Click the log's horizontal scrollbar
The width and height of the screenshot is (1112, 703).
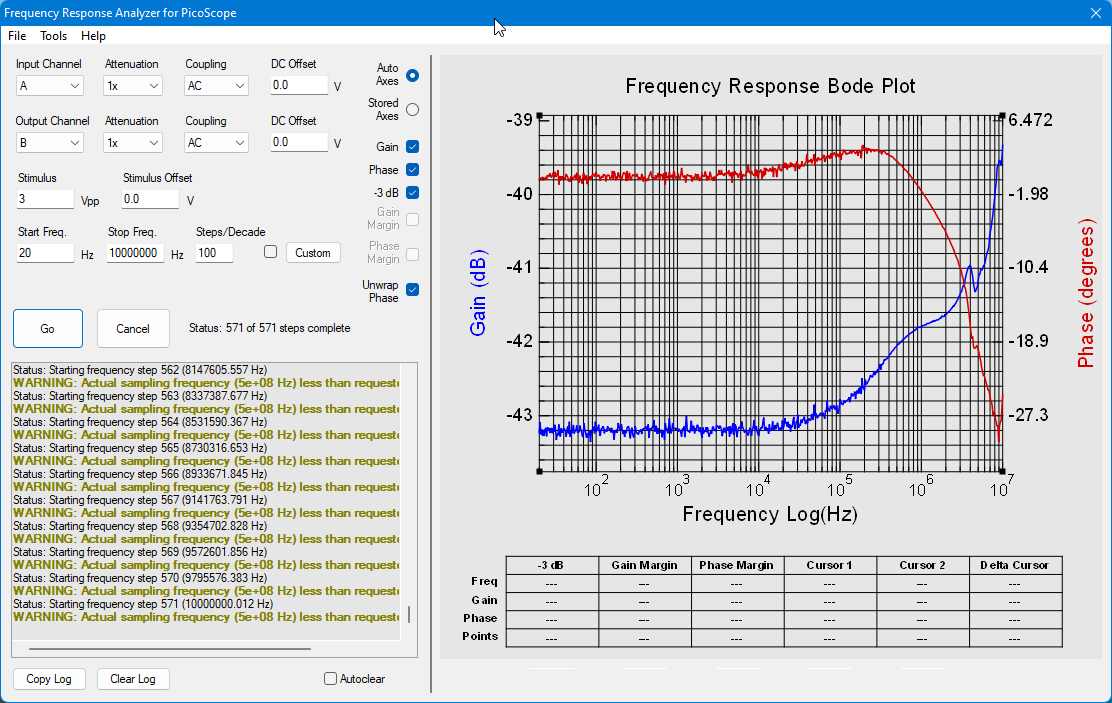point(169,648)
